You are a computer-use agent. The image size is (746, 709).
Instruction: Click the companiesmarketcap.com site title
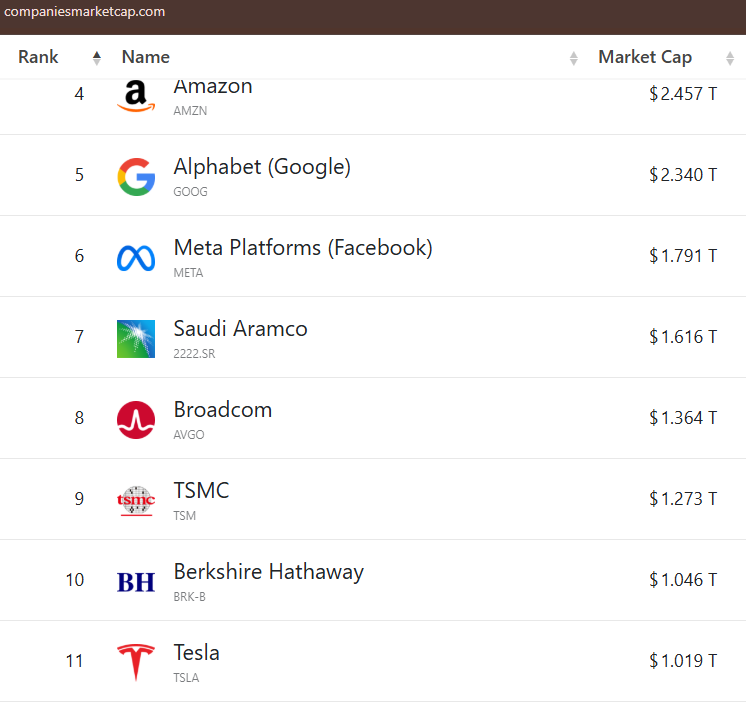(85, 12)
